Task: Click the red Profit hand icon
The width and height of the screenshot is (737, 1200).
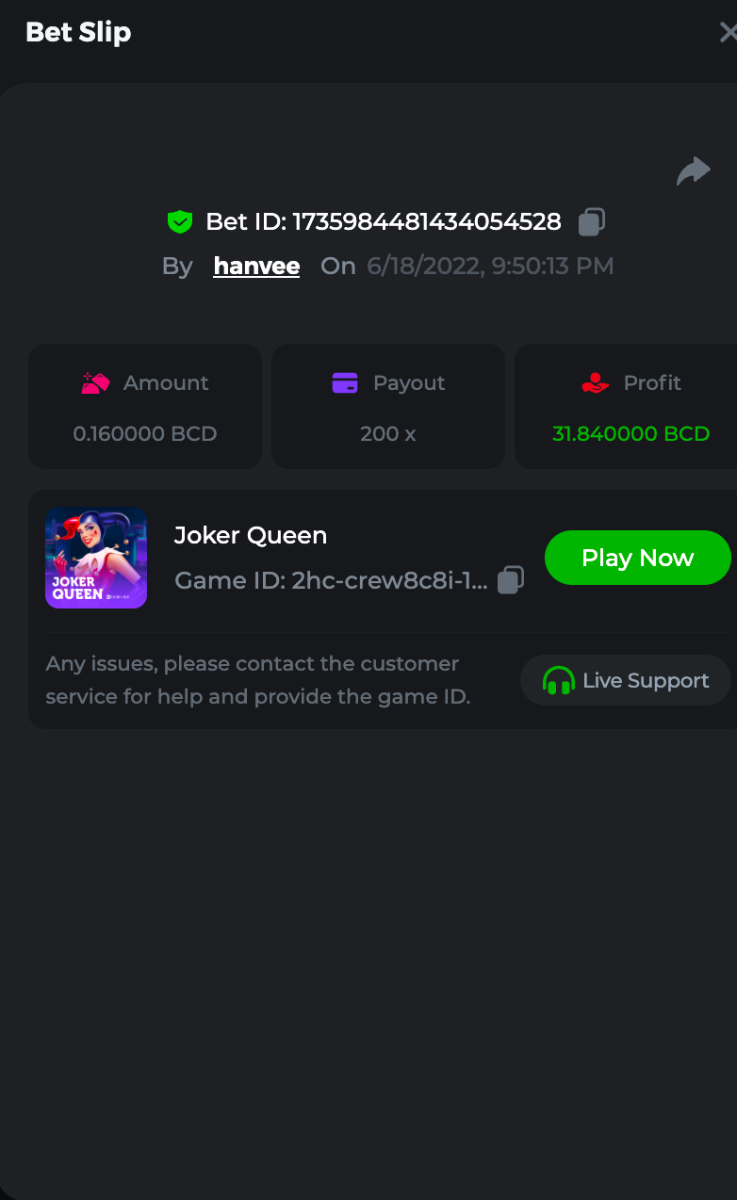Action: pos(595,383)
